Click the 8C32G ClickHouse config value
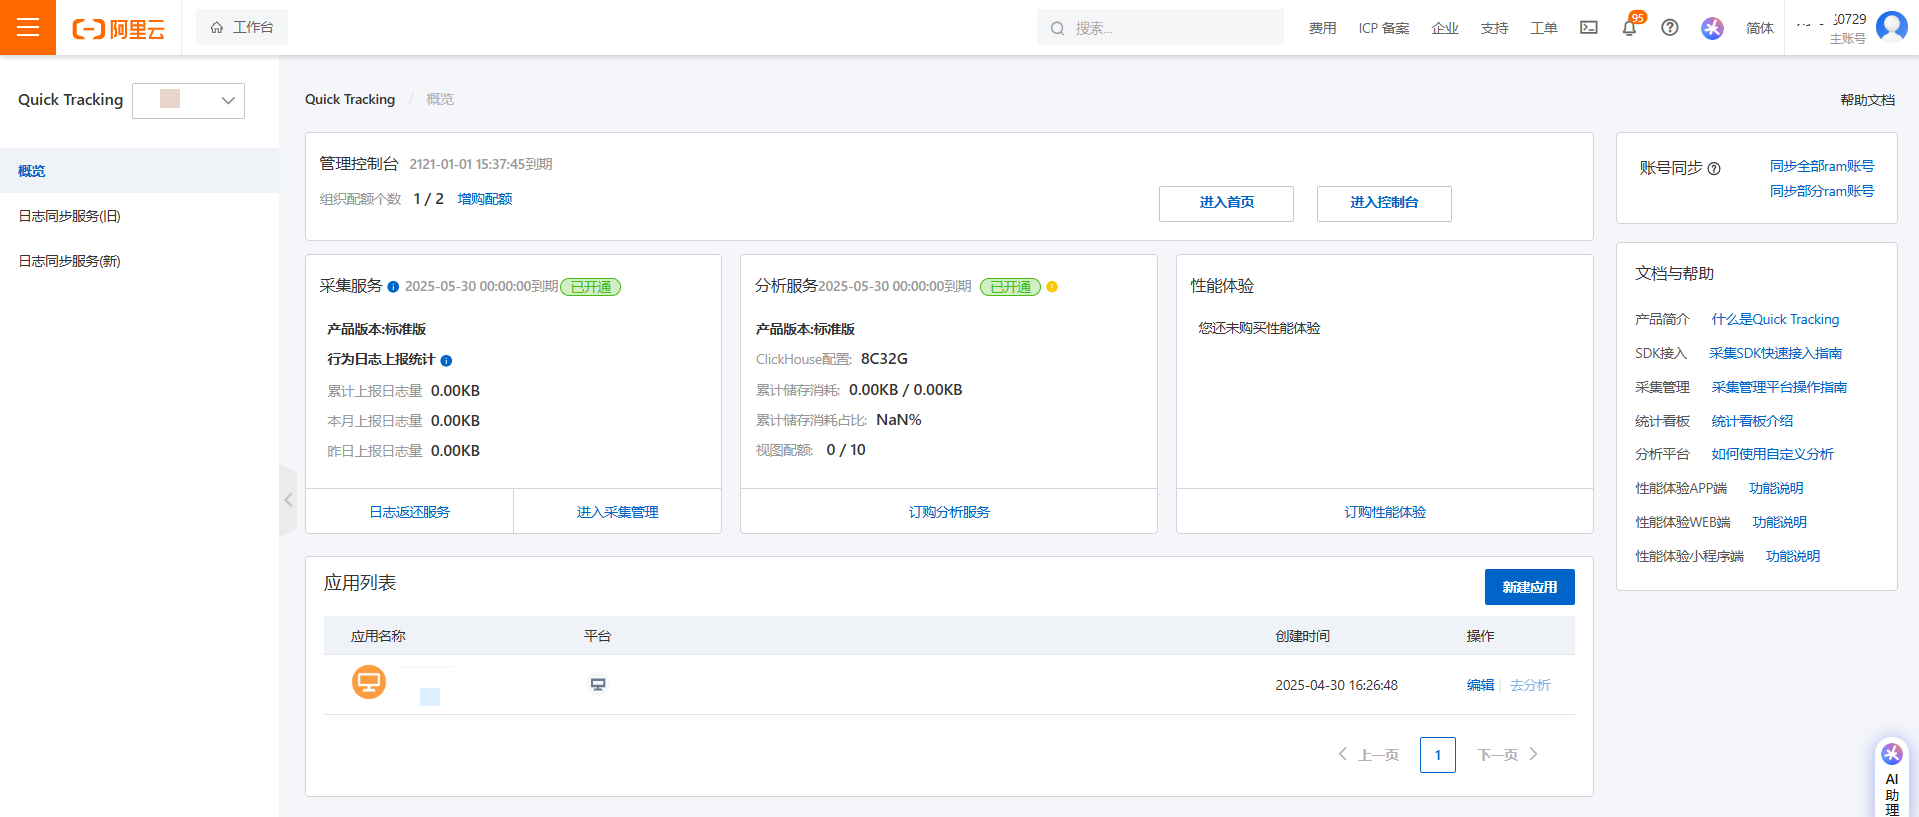The height and width of the screenshot is (817, 1919). pos(884,359)
